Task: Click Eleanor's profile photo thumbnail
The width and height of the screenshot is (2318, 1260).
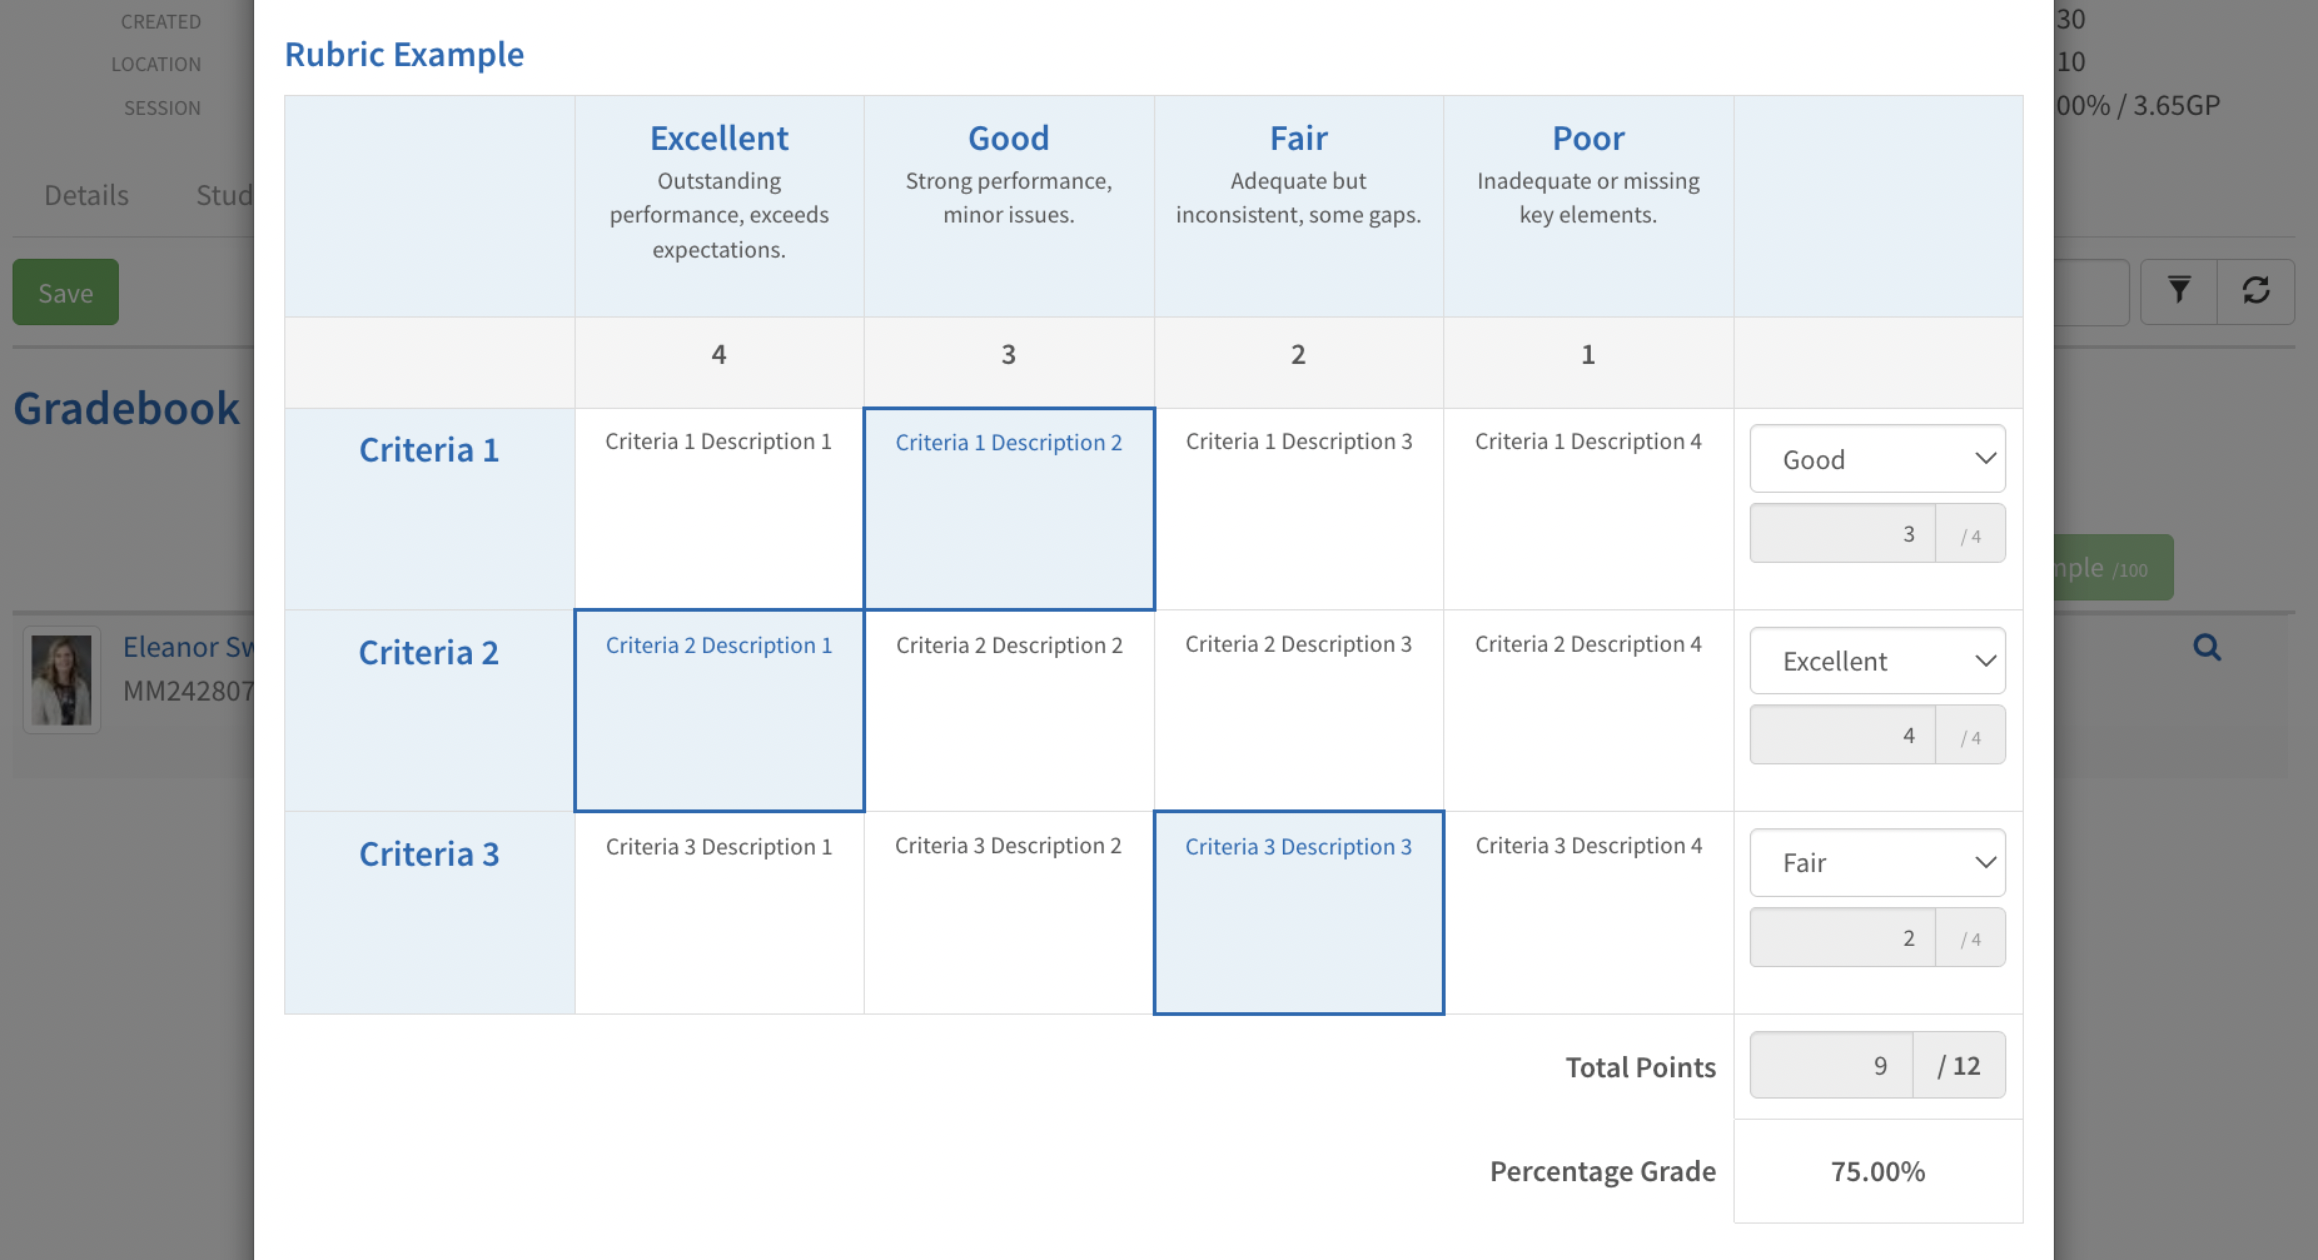Action: [x=62, y=680]
